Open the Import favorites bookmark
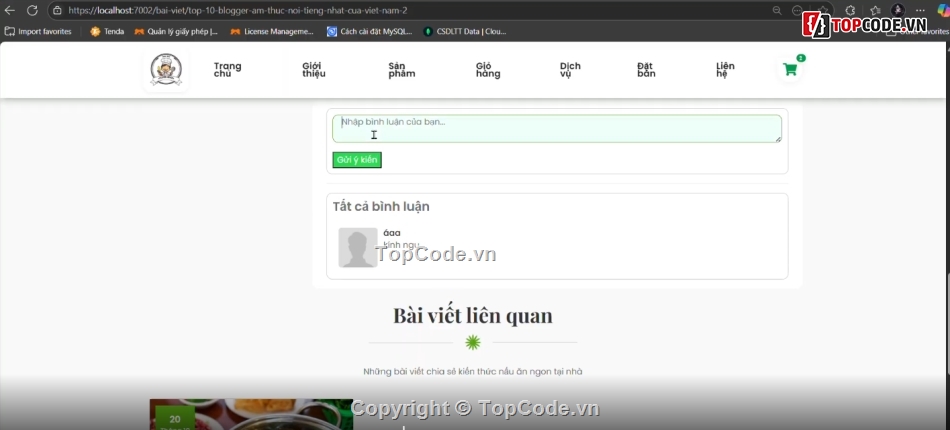Screen dimensions: 950x430 pyautogui.click(x=38, y=31)
